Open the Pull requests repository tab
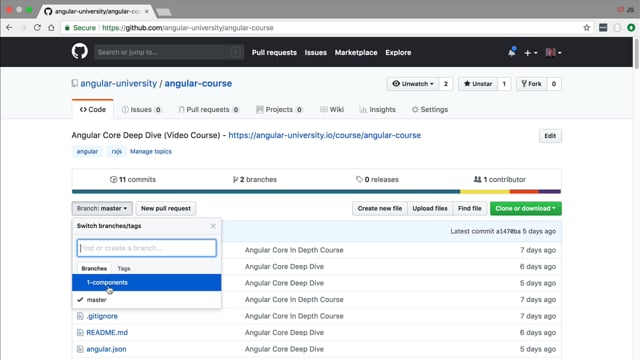Viewport: 640px width, 360px height. (x=208, y=109)
